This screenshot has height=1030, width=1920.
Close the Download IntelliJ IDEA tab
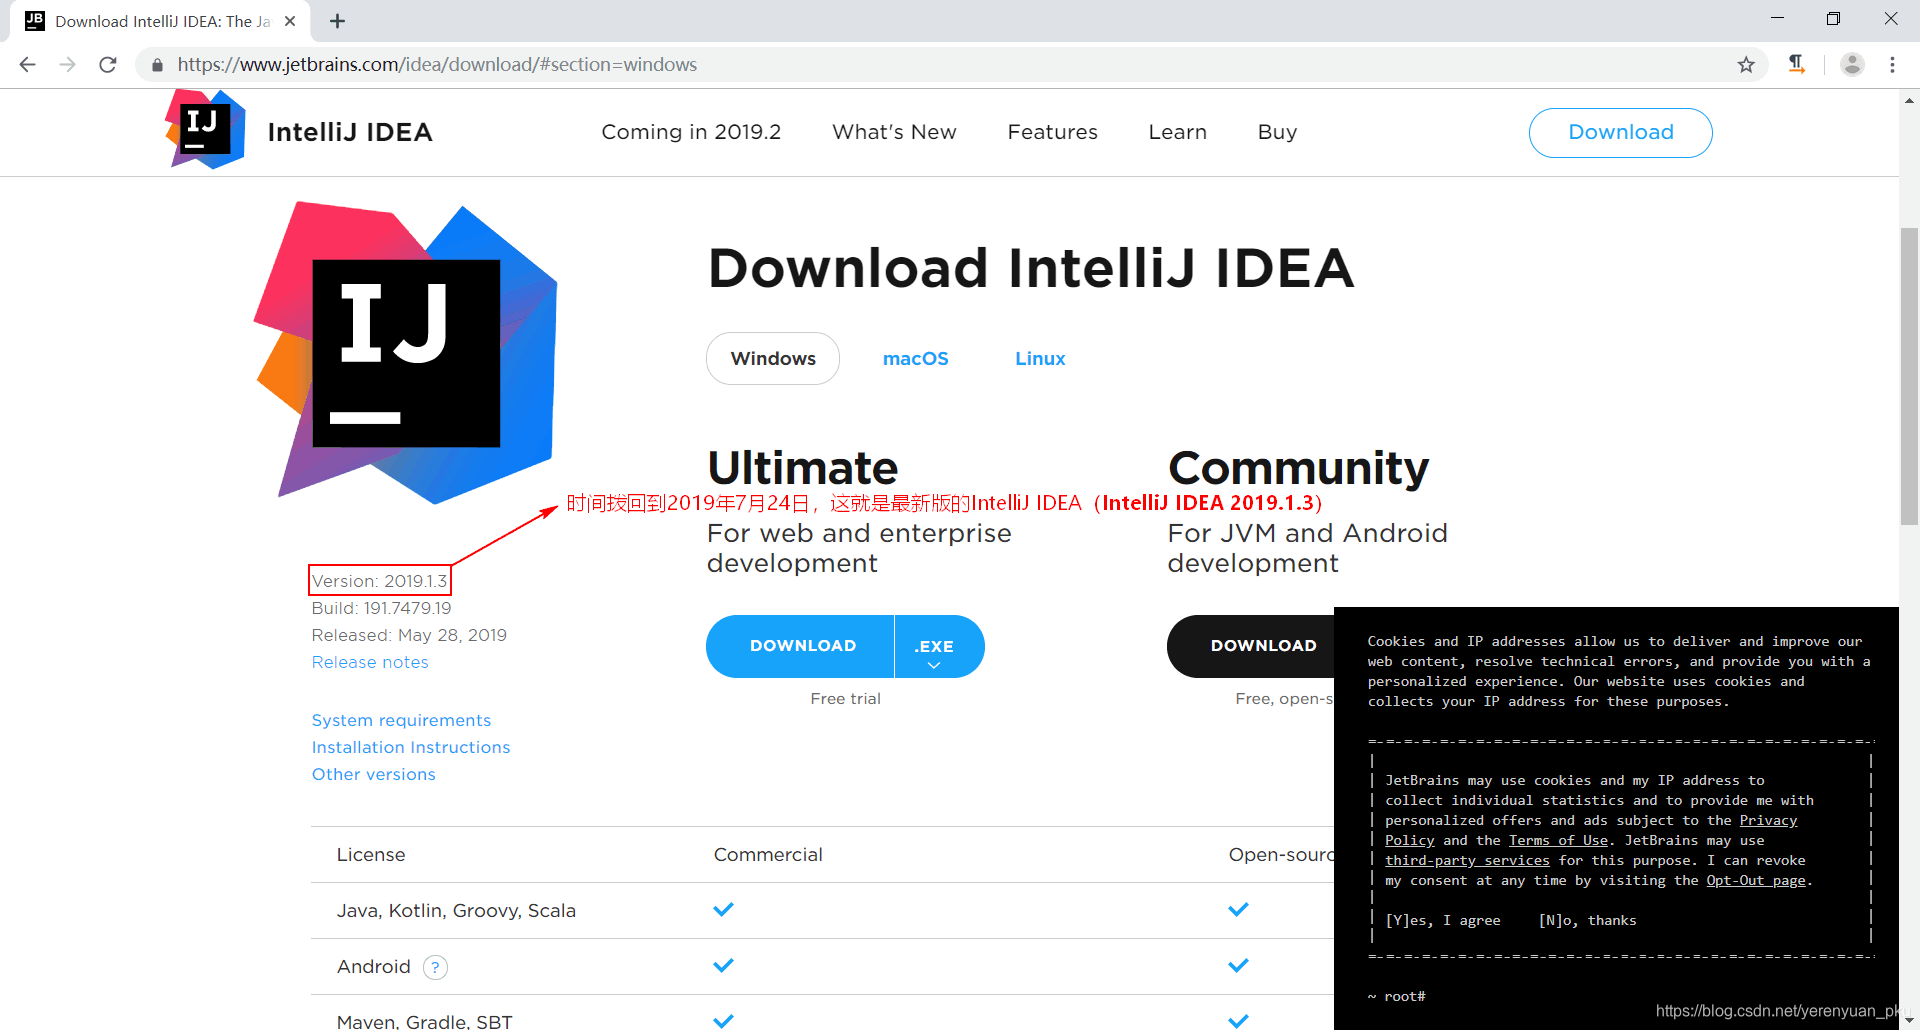290,21
